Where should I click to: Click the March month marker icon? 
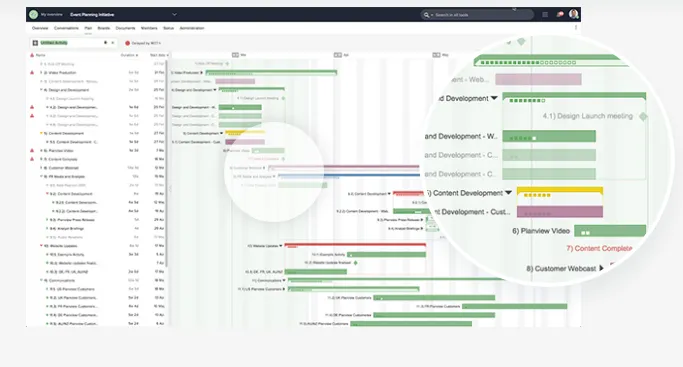(x=235, y=55)
